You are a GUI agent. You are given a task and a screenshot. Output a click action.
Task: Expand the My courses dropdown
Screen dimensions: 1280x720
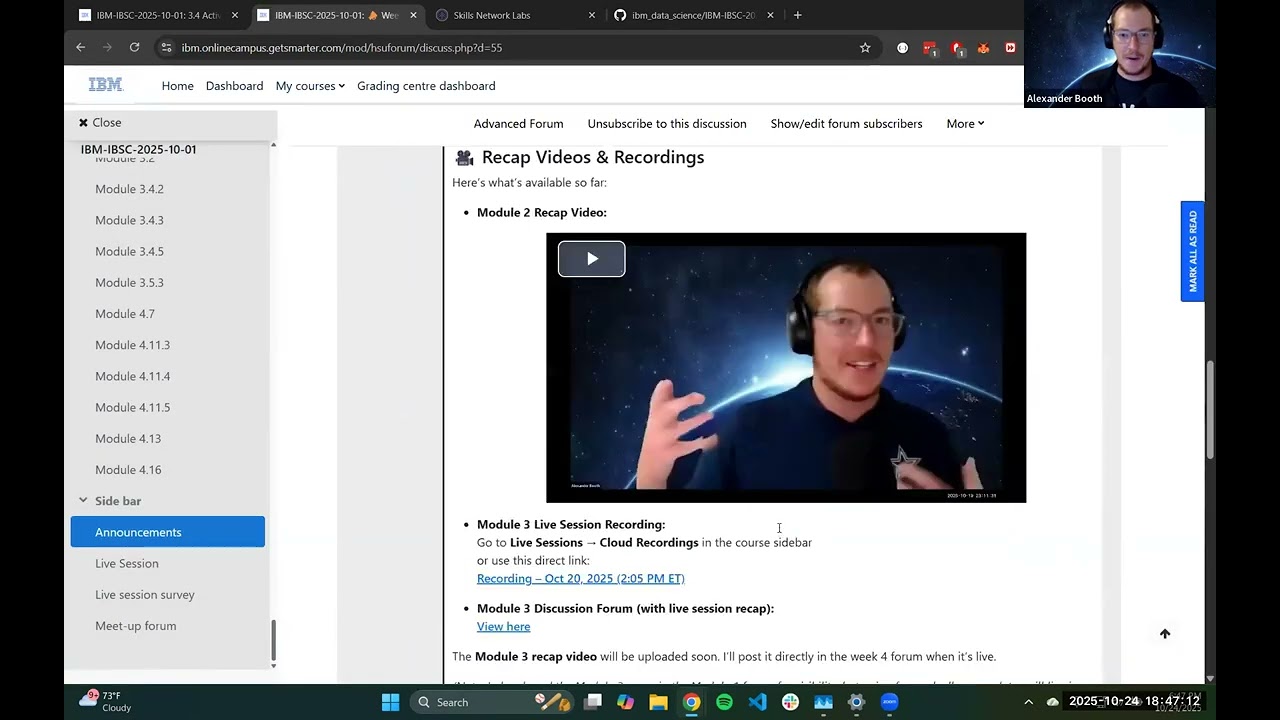pos(310,86)
